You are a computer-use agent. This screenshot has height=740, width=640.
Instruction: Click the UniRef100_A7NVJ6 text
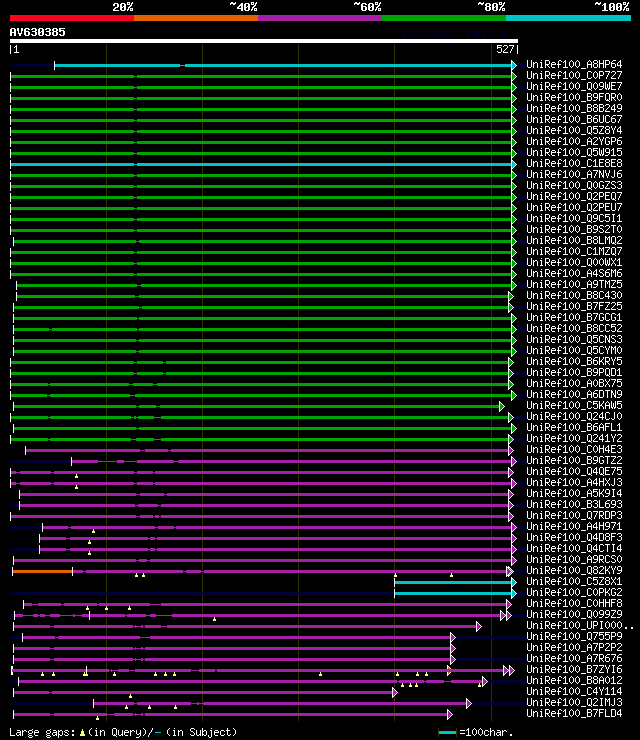tap(574, 174)
